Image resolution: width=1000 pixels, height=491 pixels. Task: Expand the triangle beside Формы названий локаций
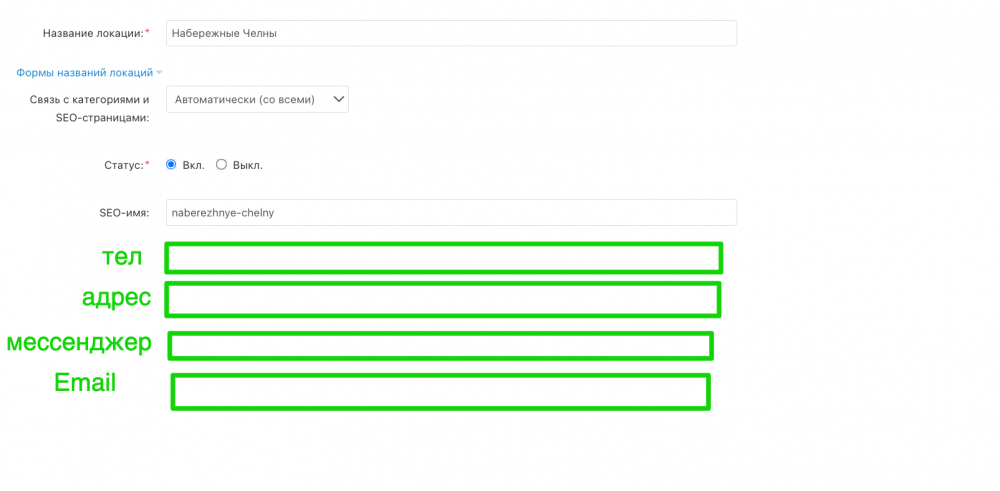(159, 73)
